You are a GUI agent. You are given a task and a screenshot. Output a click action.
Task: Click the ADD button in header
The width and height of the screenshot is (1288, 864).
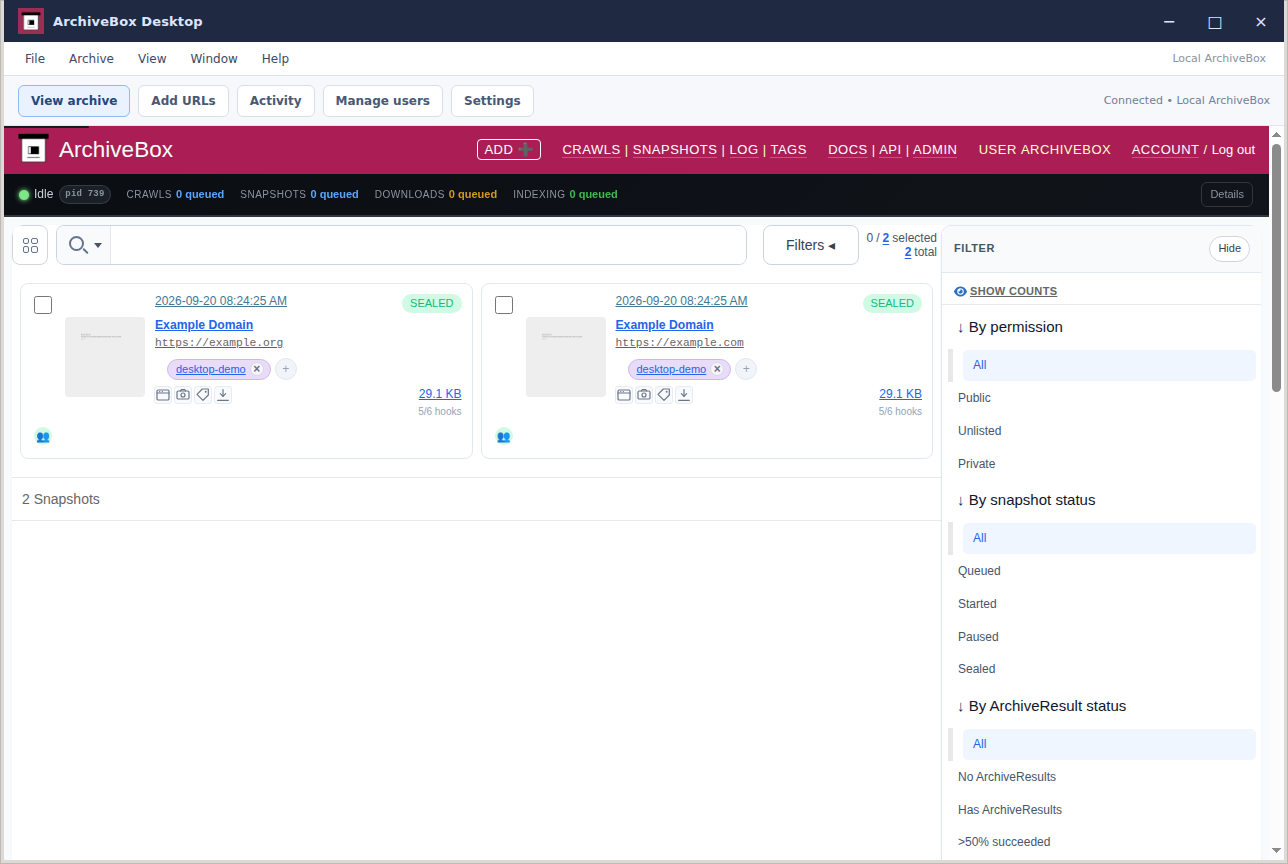[508, 149]
